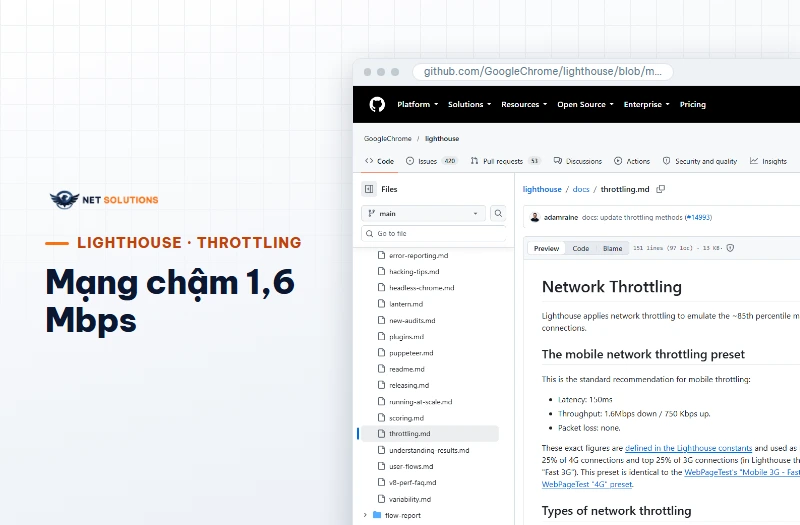Expand the Enterprise menu
The width and height of the screenshot is (800, 525).
coord(646,105)
